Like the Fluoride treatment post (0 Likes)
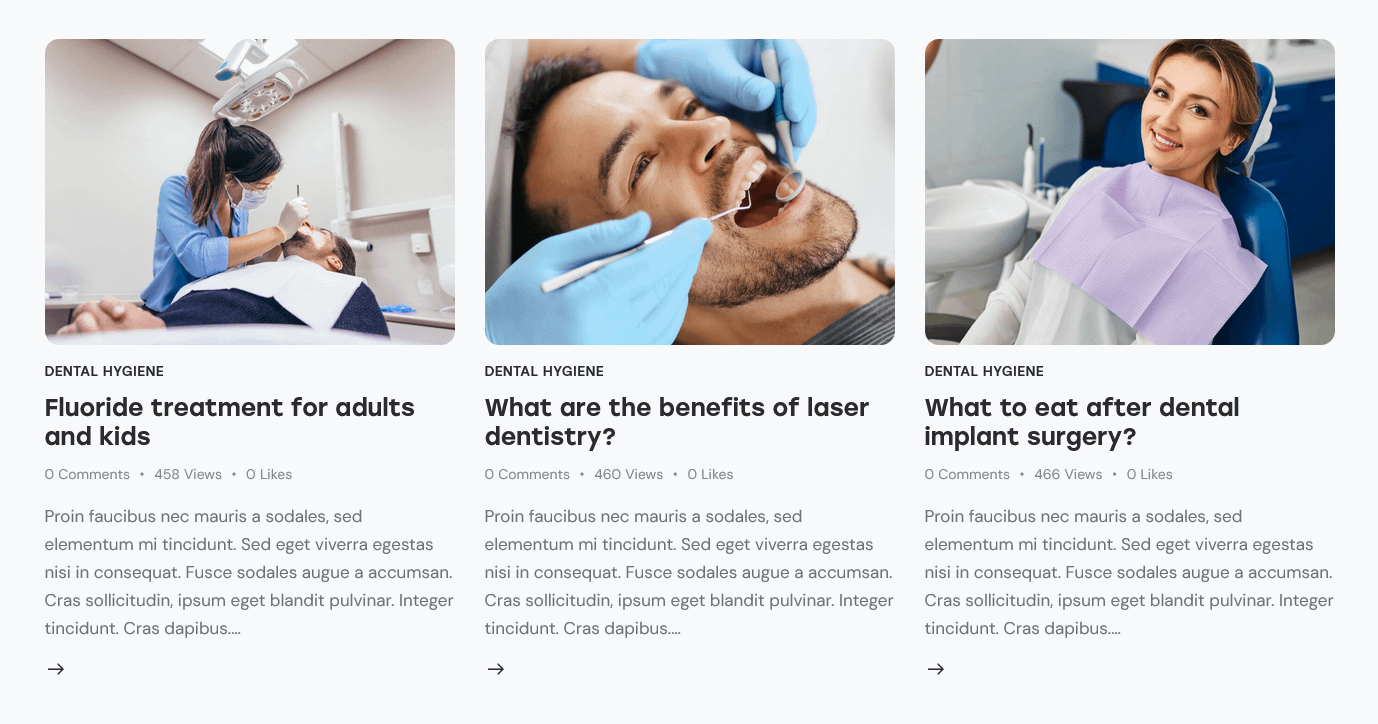This screenshot has height=724, width=1378. point(269,474)
